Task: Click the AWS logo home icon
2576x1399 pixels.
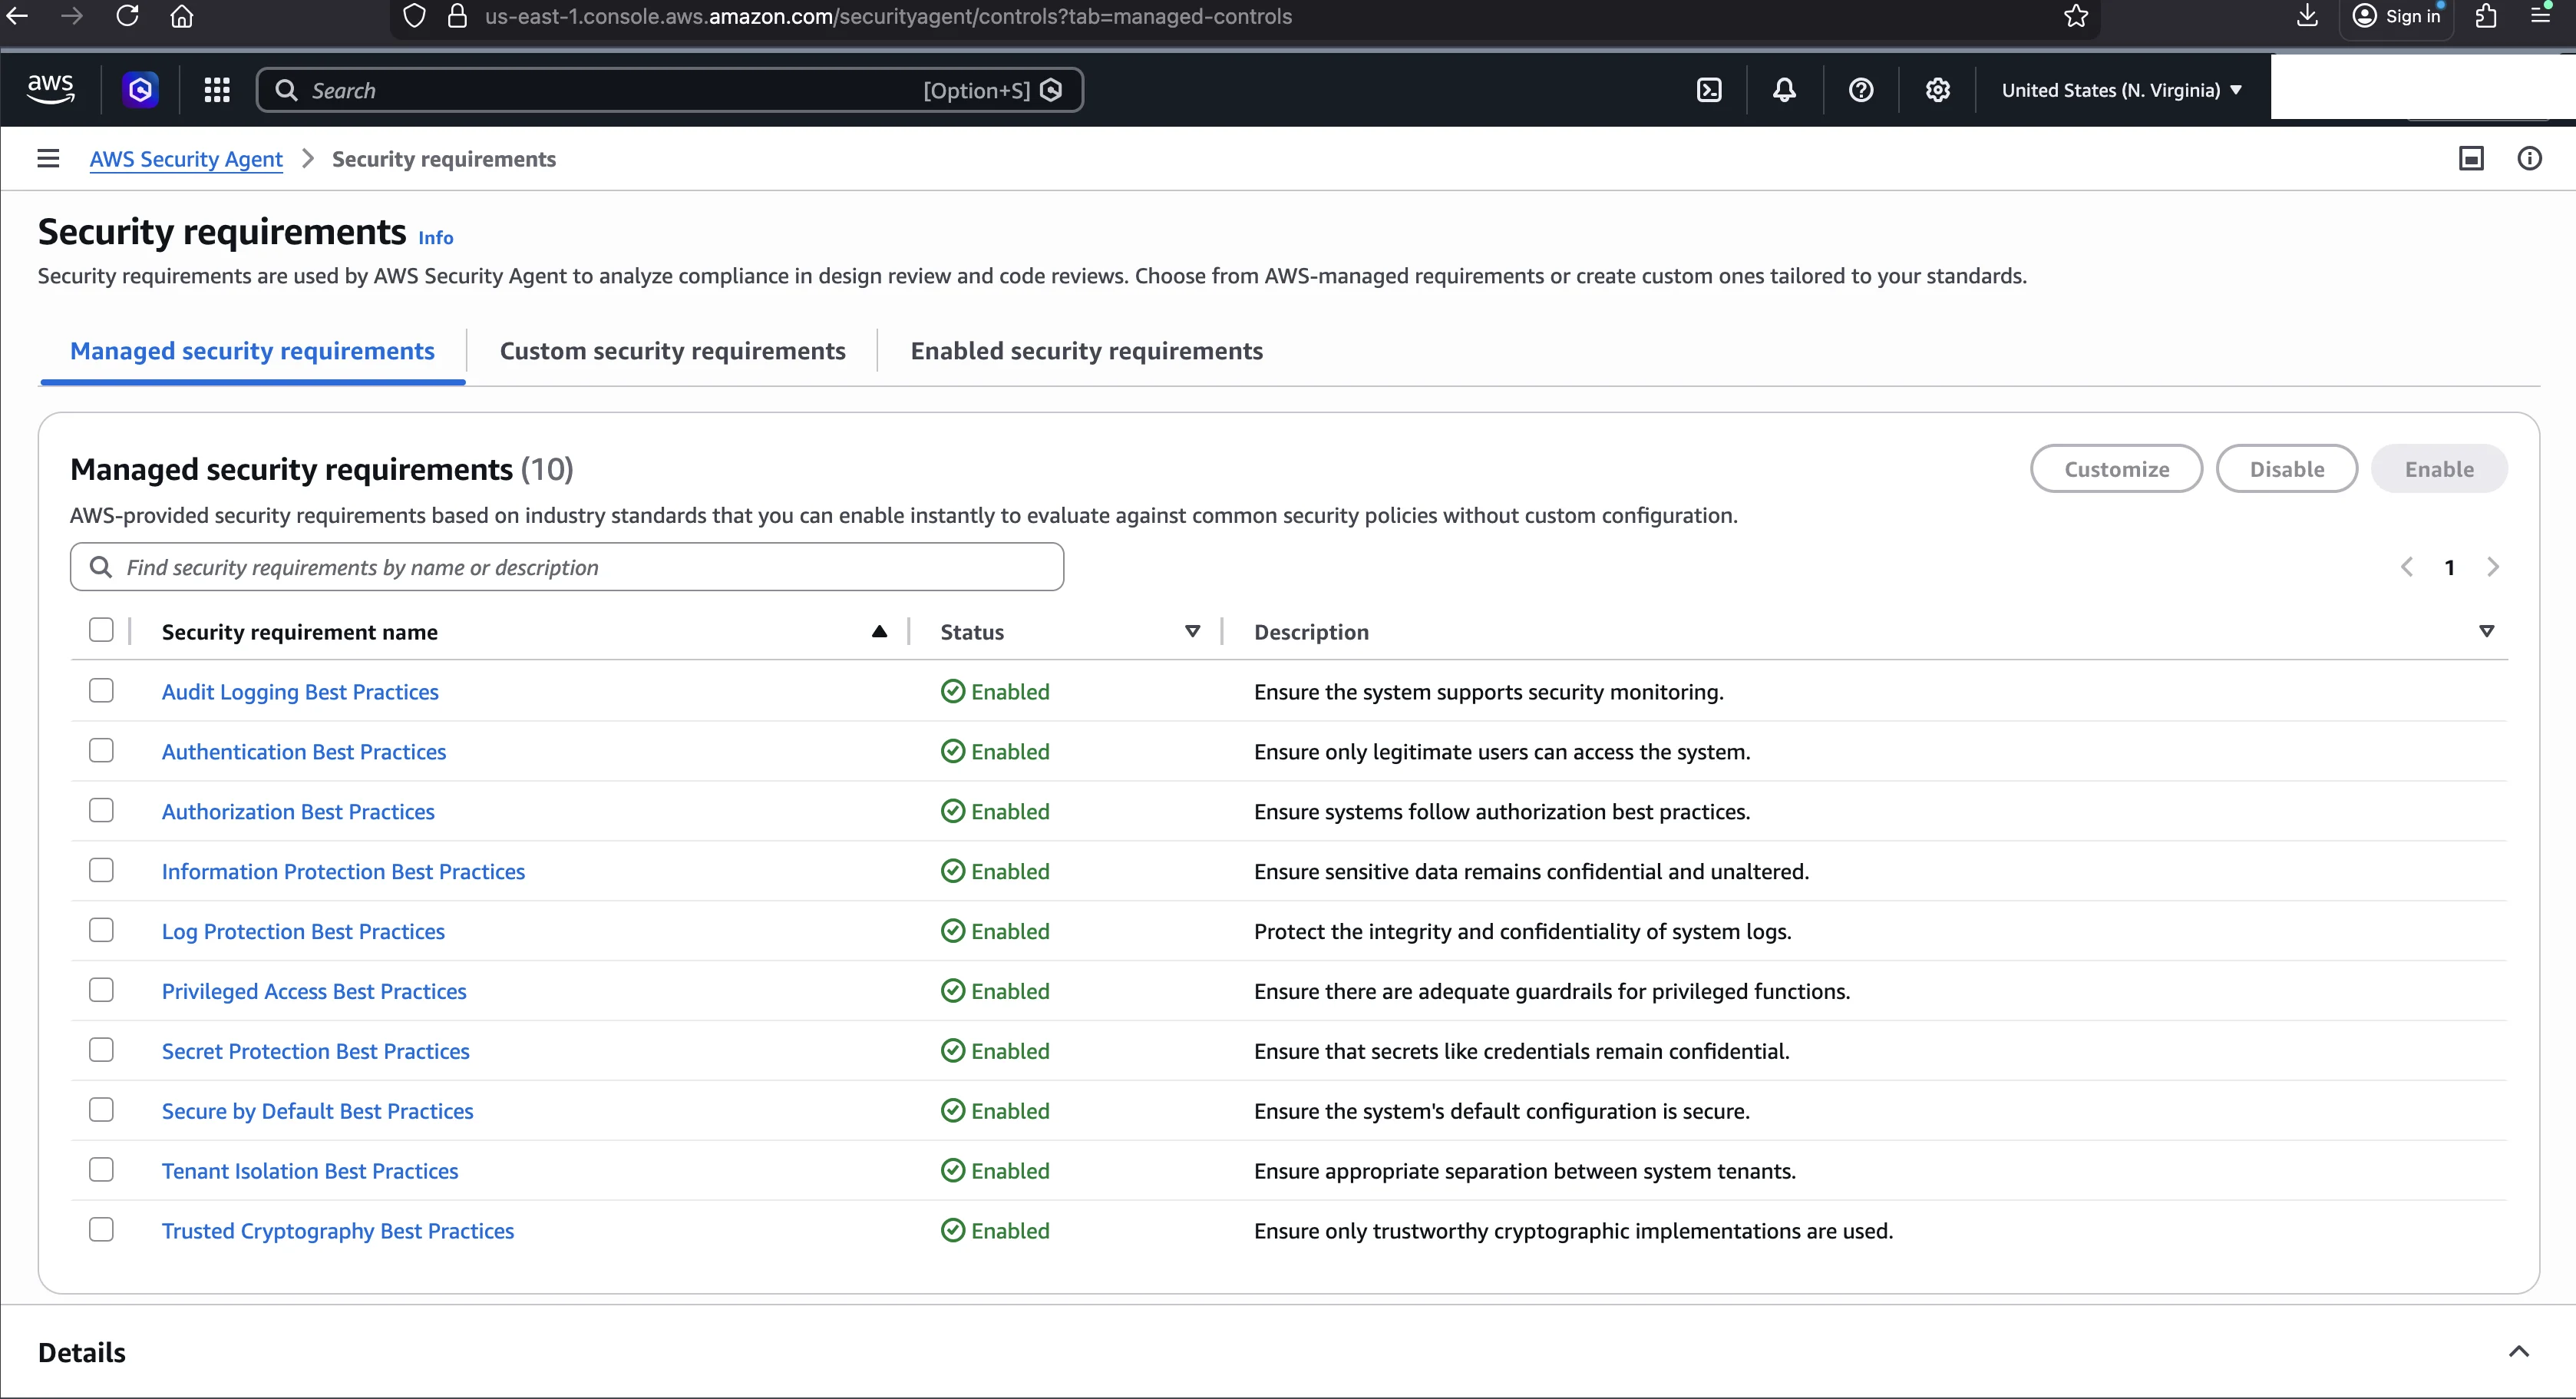Action: tap(50, 90)
